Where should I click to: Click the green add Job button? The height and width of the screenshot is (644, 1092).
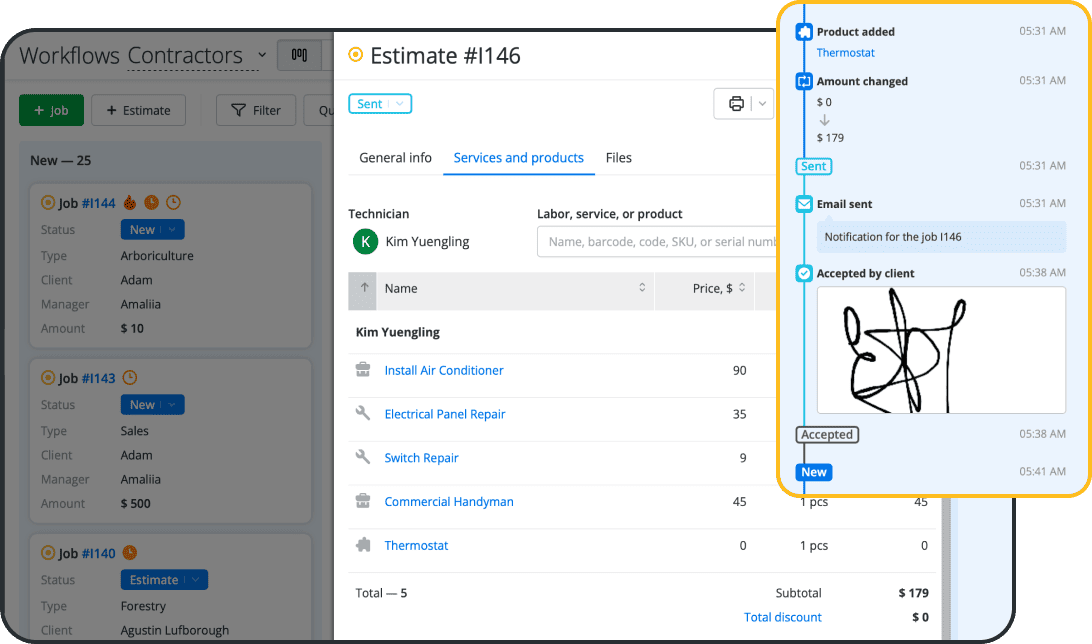point(51,110)
